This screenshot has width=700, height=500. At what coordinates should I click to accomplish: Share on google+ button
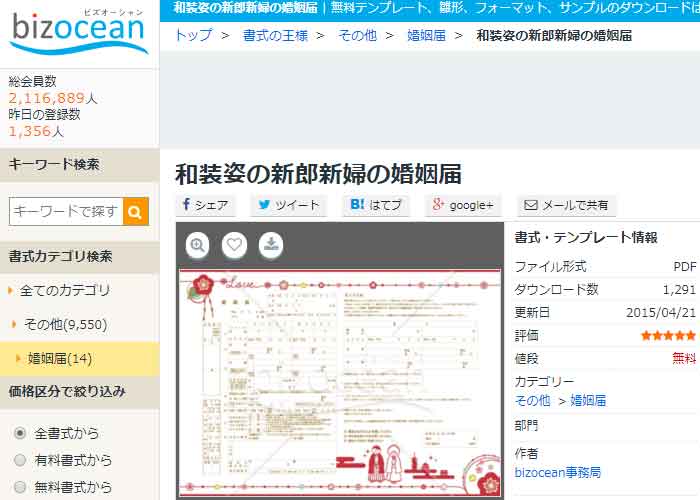point(462,205)
